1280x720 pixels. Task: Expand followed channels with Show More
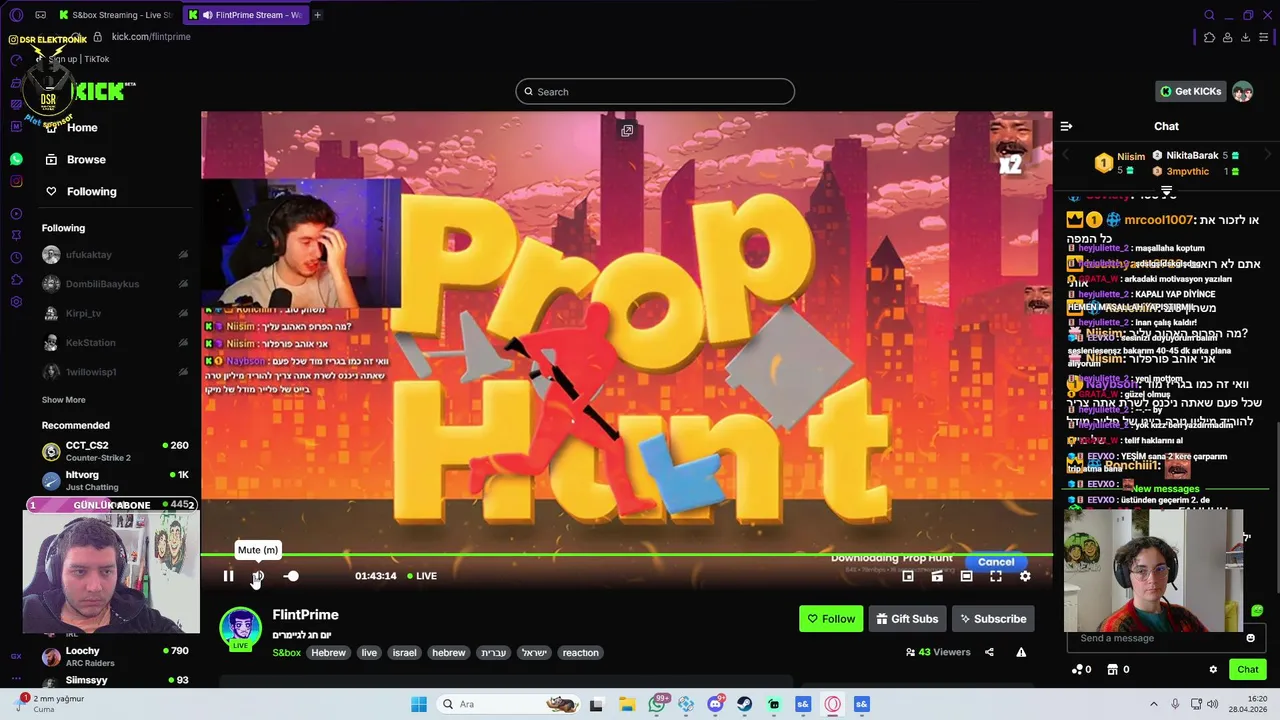63,400
